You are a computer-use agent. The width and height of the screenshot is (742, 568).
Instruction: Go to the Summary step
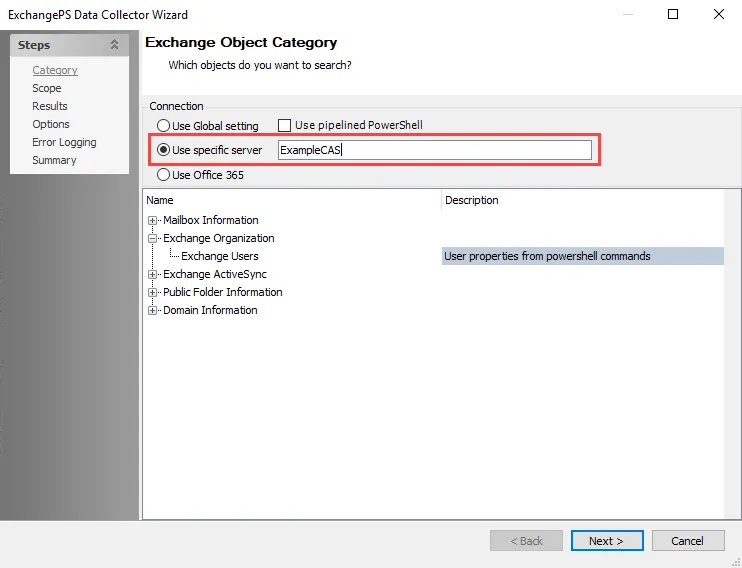(54, 160)
